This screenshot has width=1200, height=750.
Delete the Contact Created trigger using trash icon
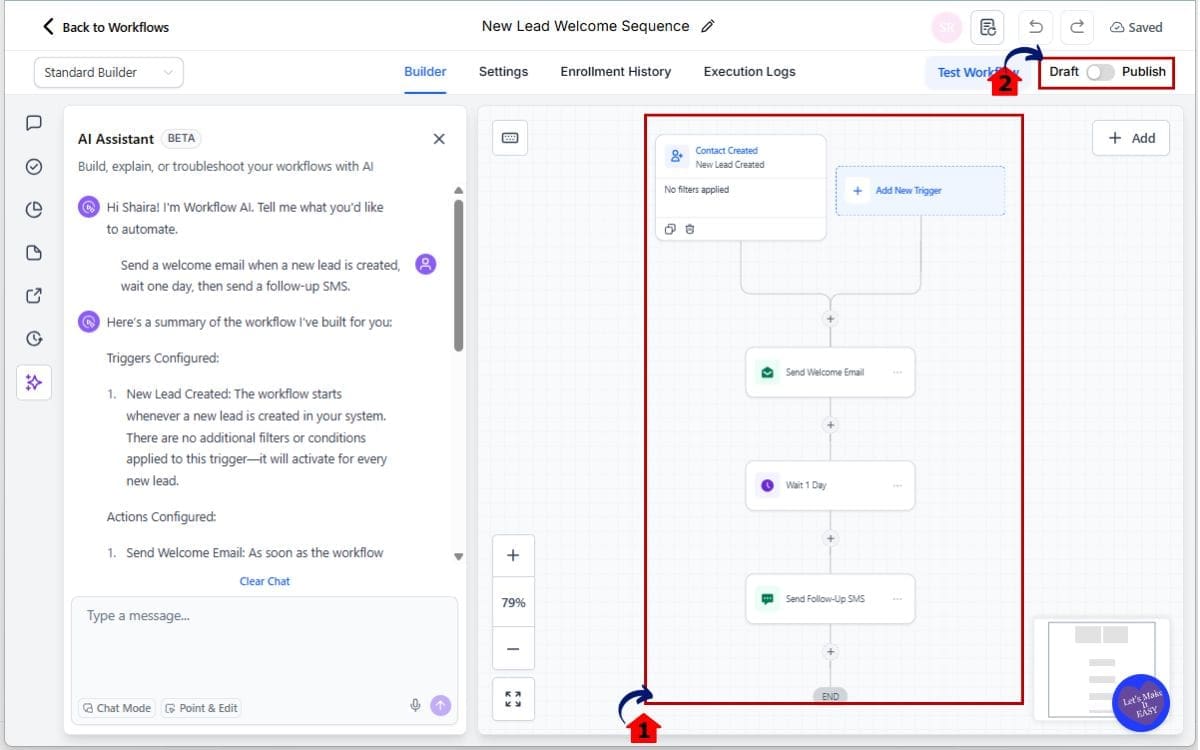690,228
